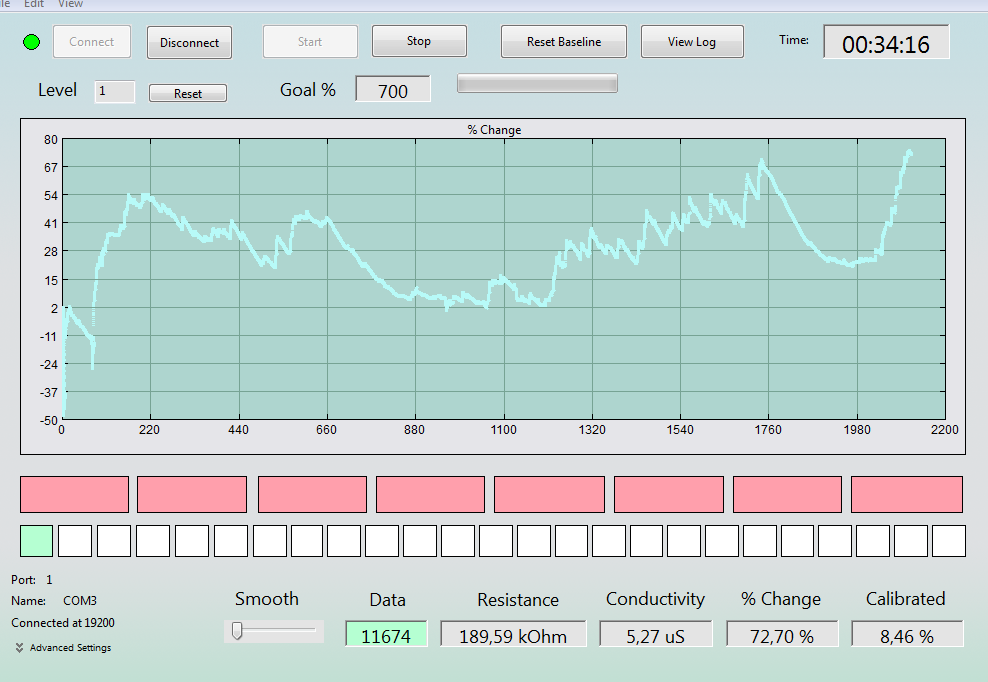Image resolution: width=988 pixels, height=682 pixels.
Task: Click the Connected at 19200 status text
Action: (63, 623)
